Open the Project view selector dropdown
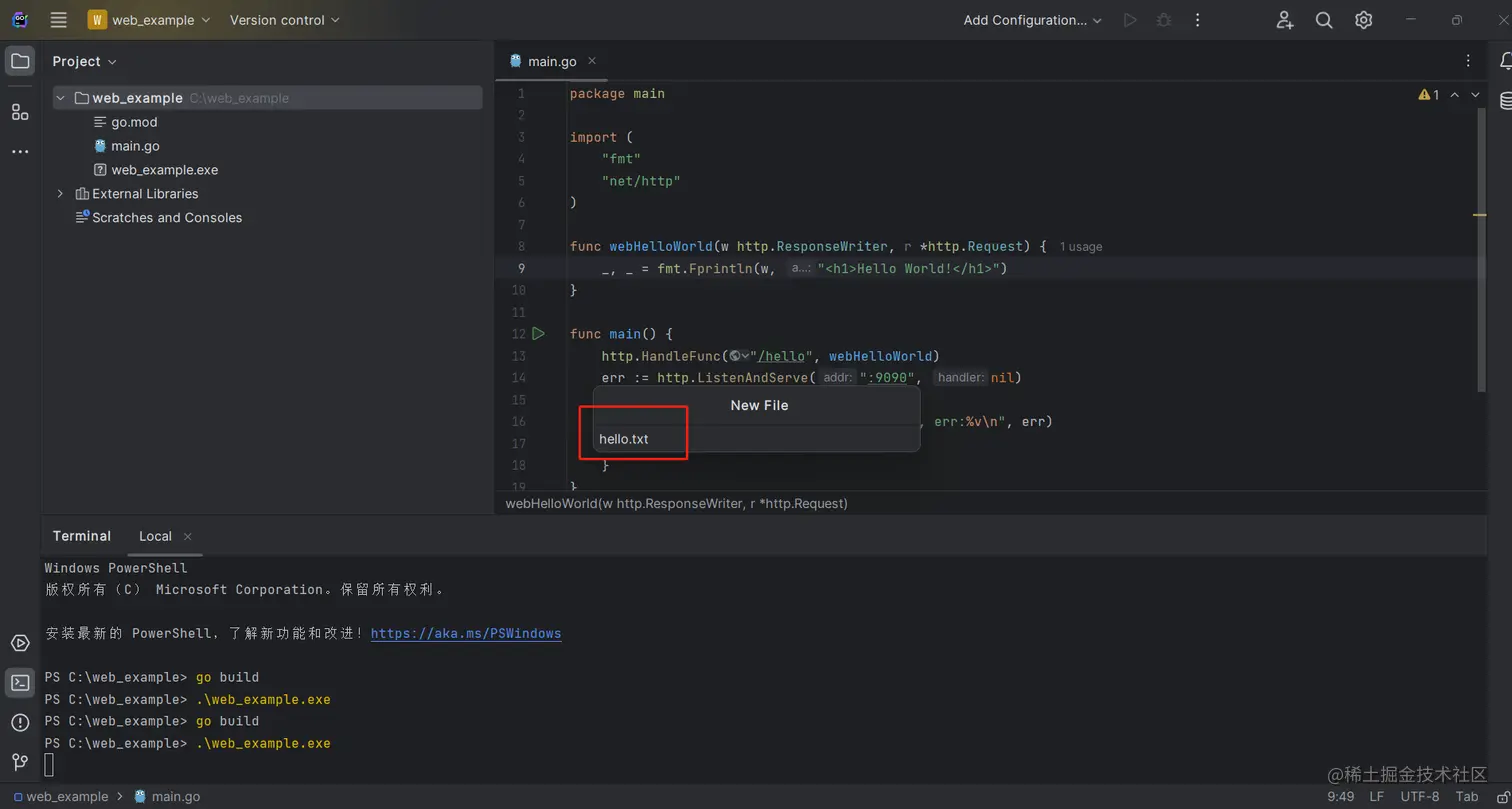 point(85,61)
